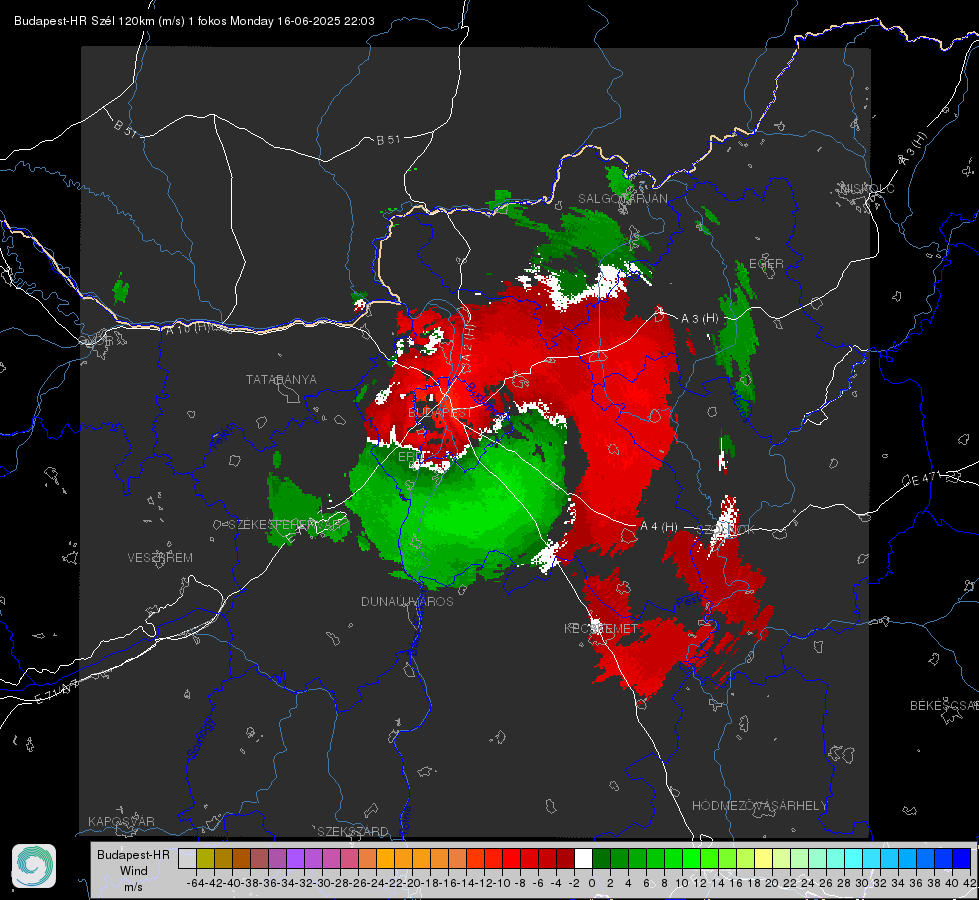Click the BUDAPEST label on the map
979x900 pixels.
tap(440, 413)
